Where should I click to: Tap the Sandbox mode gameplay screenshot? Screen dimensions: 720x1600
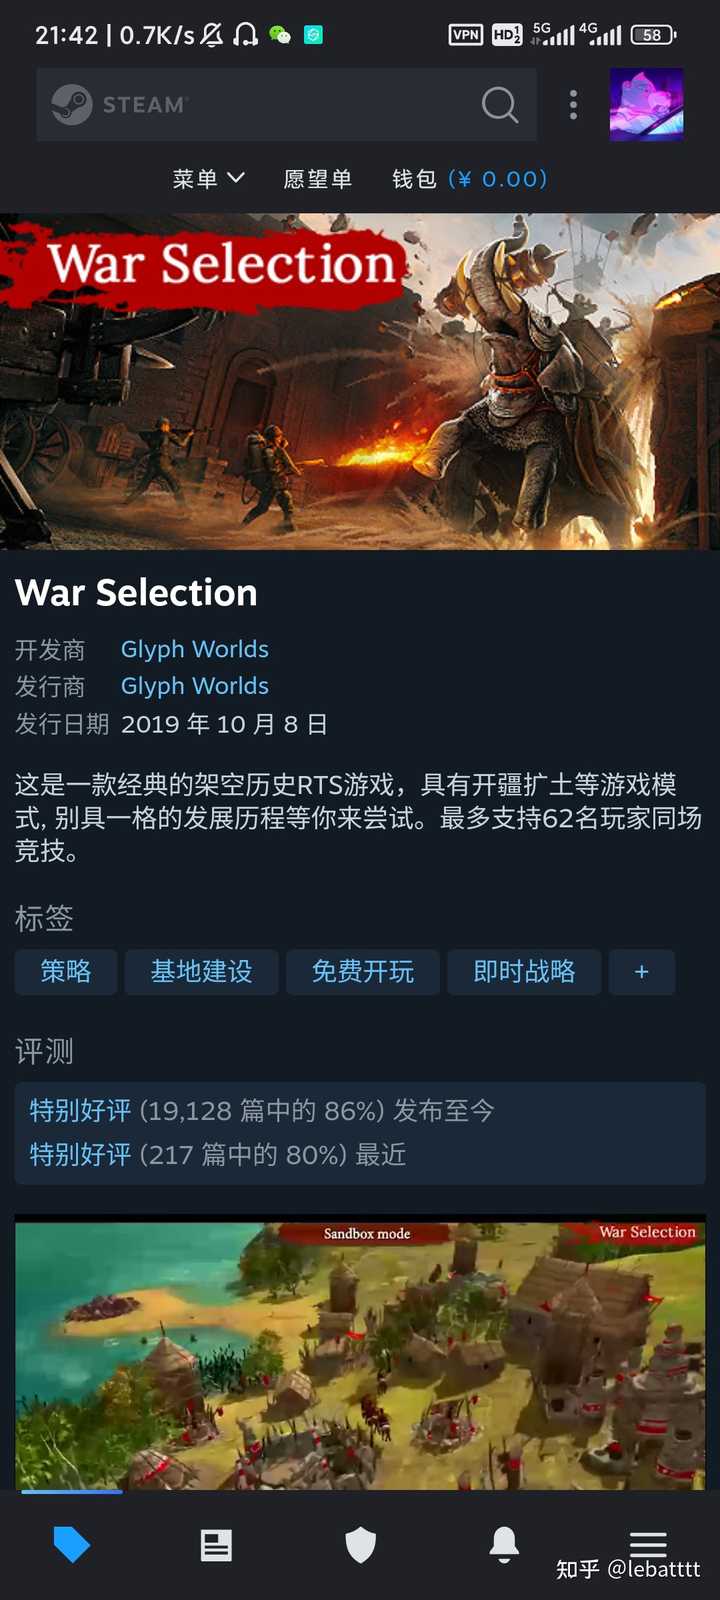(x=360, y=1352)
